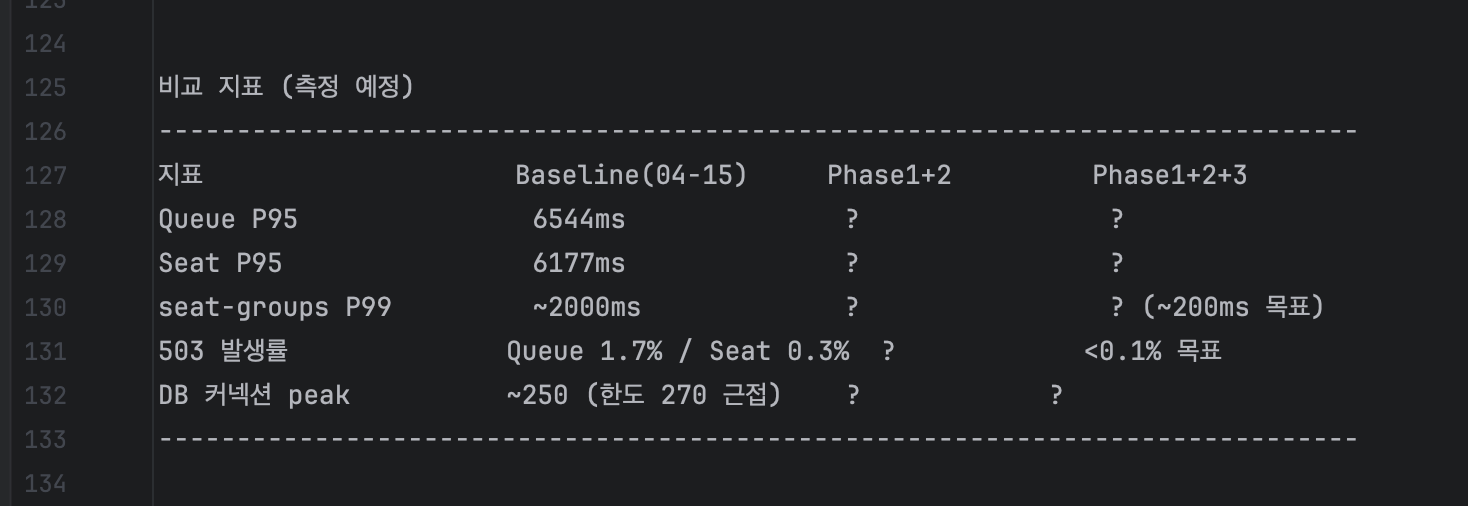
Task: Place cursor on the '6544ms' value
Action: [x=579, y=220]
